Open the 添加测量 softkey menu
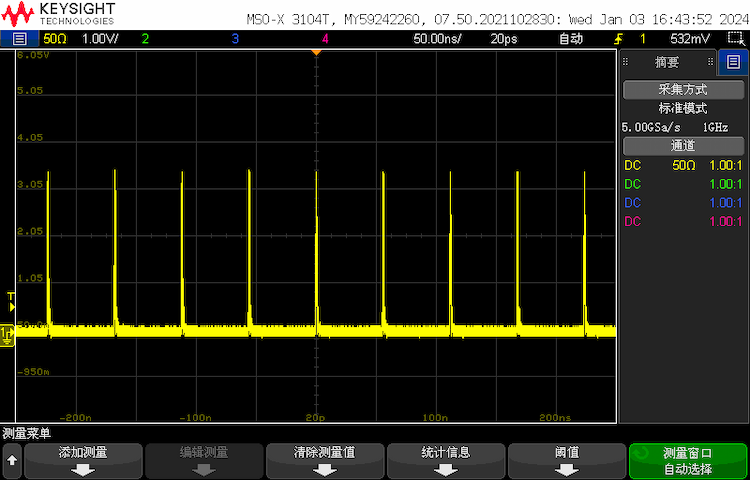Image resolution: width=750 pixels, height=480 pixels. [83, 460]
